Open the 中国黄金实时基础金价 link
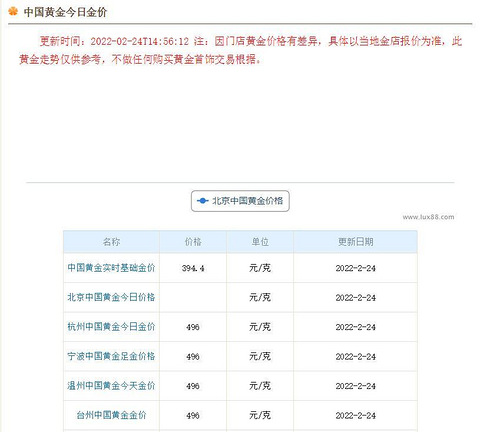Image resolution: width=480 pixels, height=432 pixels. click(x=111, y=268)
